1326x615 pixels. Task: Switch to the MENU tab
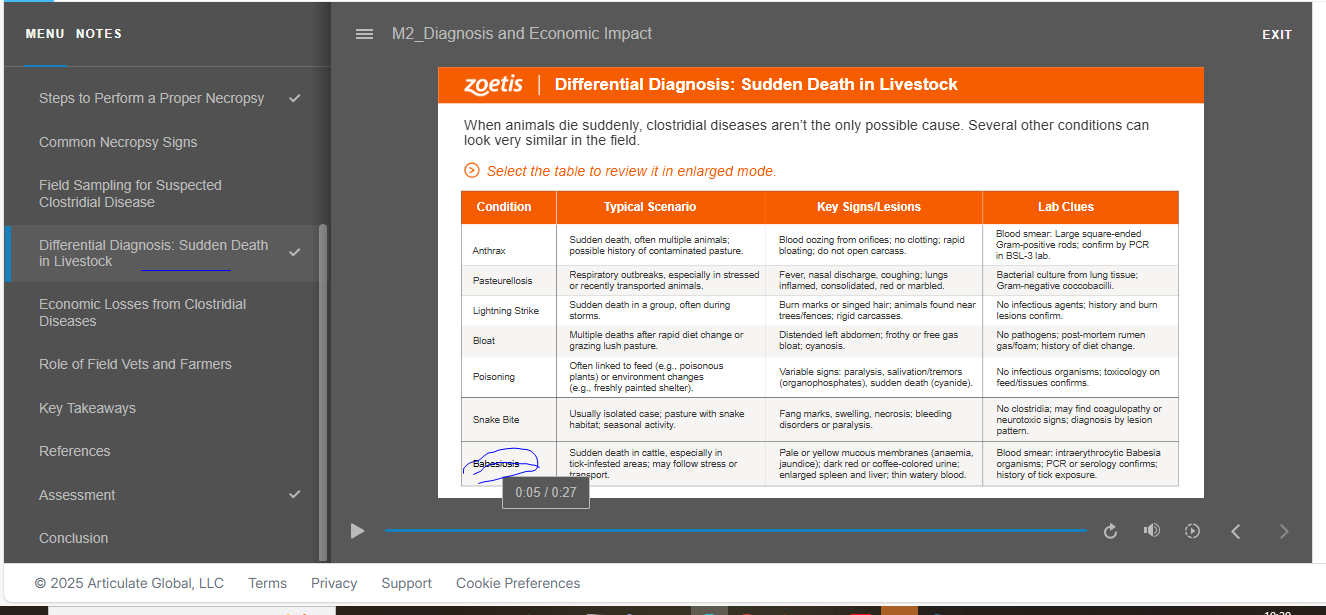pyautogui.click(x=45, y=34)
